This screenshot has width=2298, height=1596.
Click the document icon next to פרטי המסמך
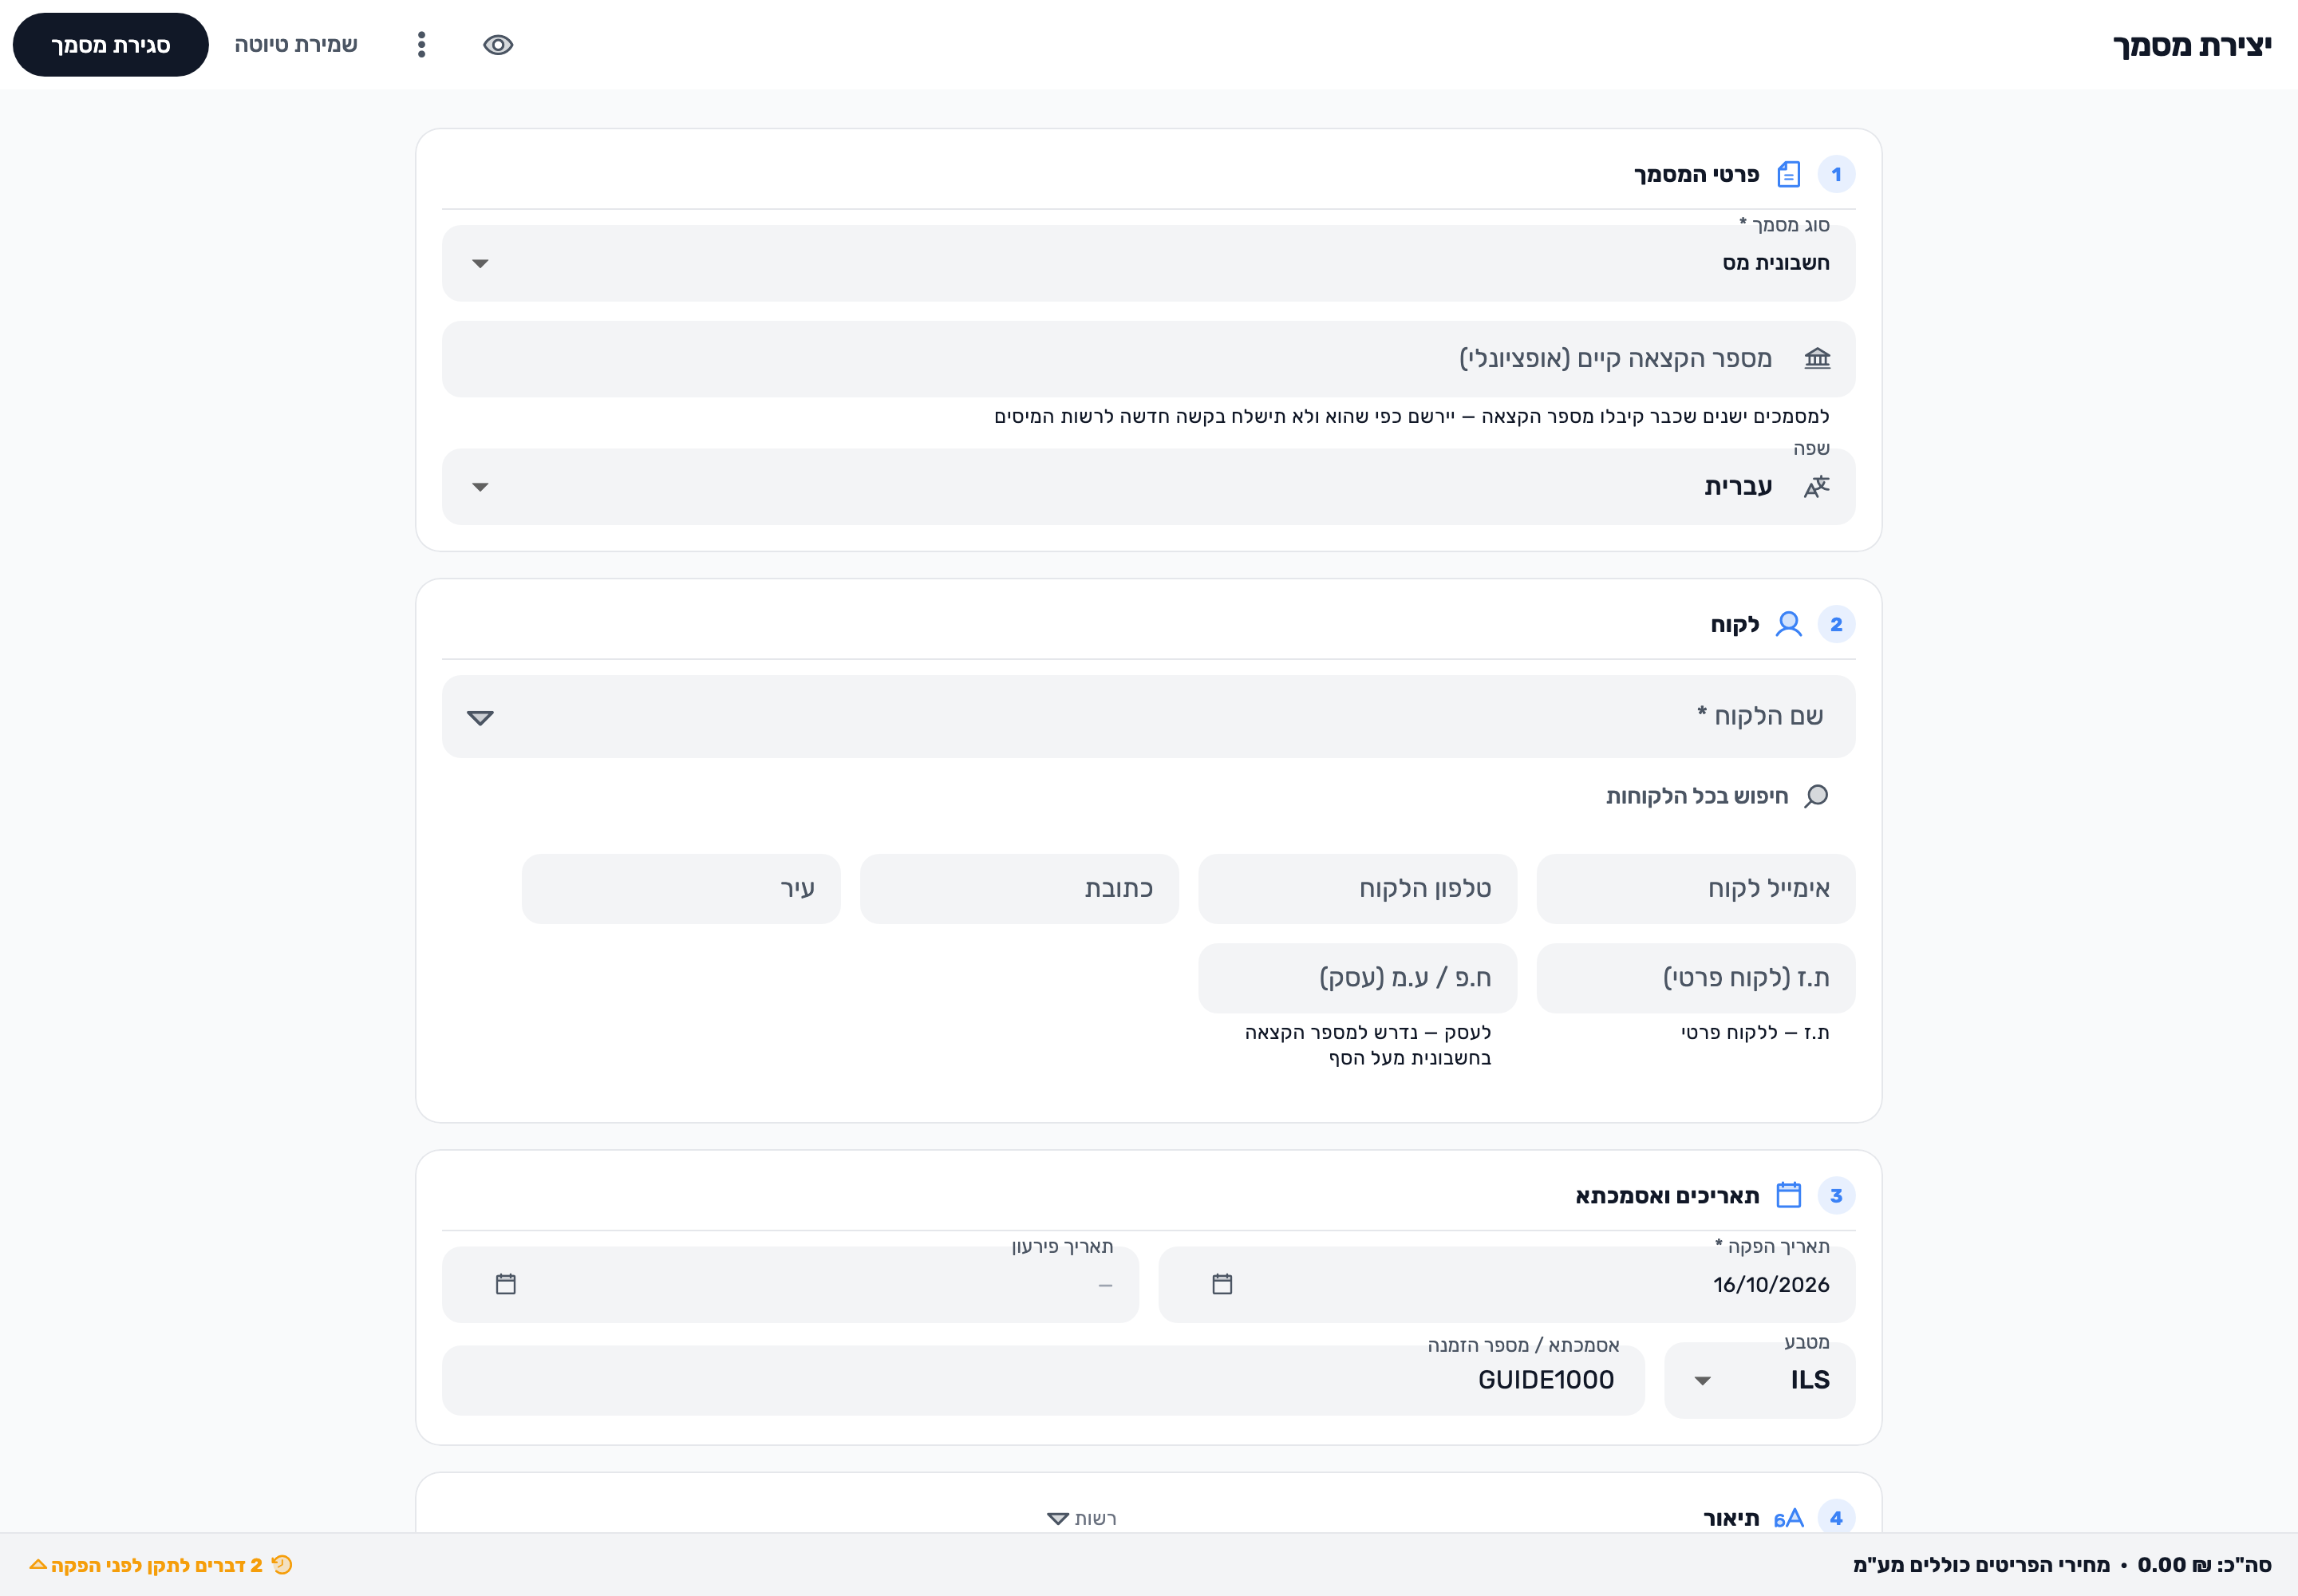pyautogui.click(x=1788, y=175)
